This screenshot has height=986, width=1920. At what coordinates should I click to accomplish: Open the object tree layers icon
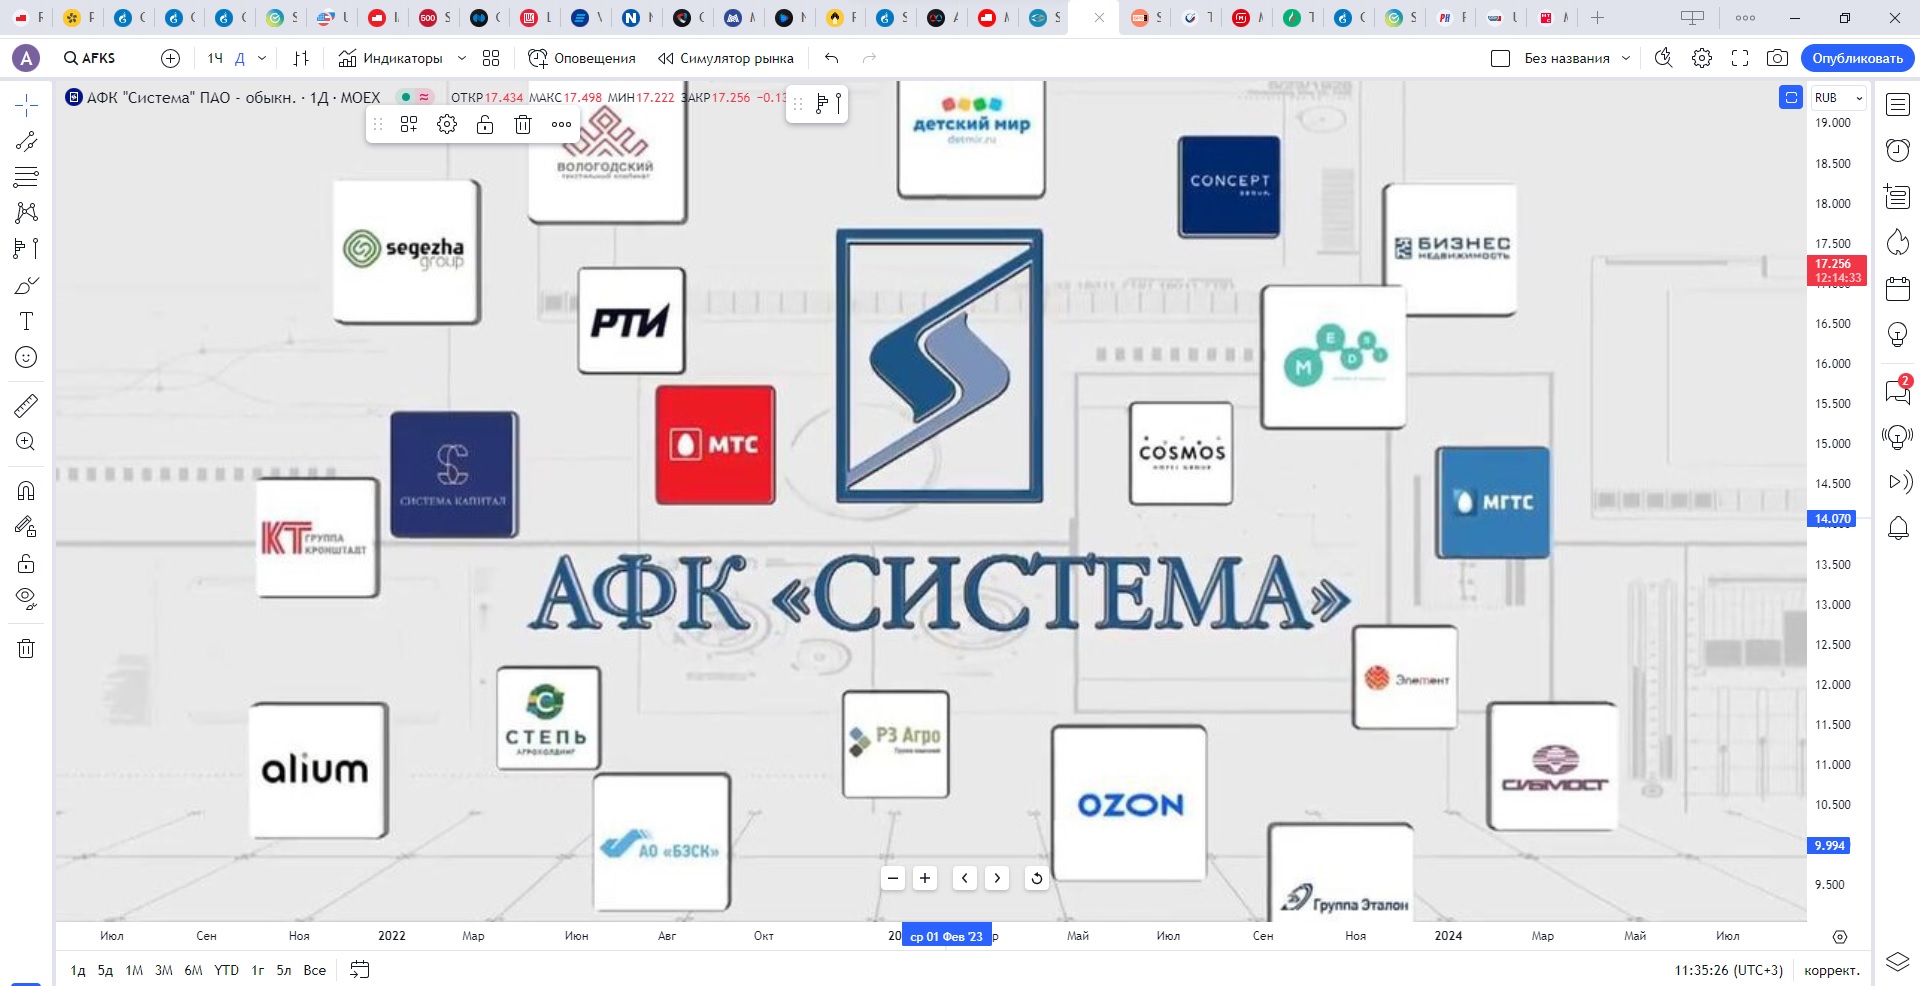pos(1898,962)
